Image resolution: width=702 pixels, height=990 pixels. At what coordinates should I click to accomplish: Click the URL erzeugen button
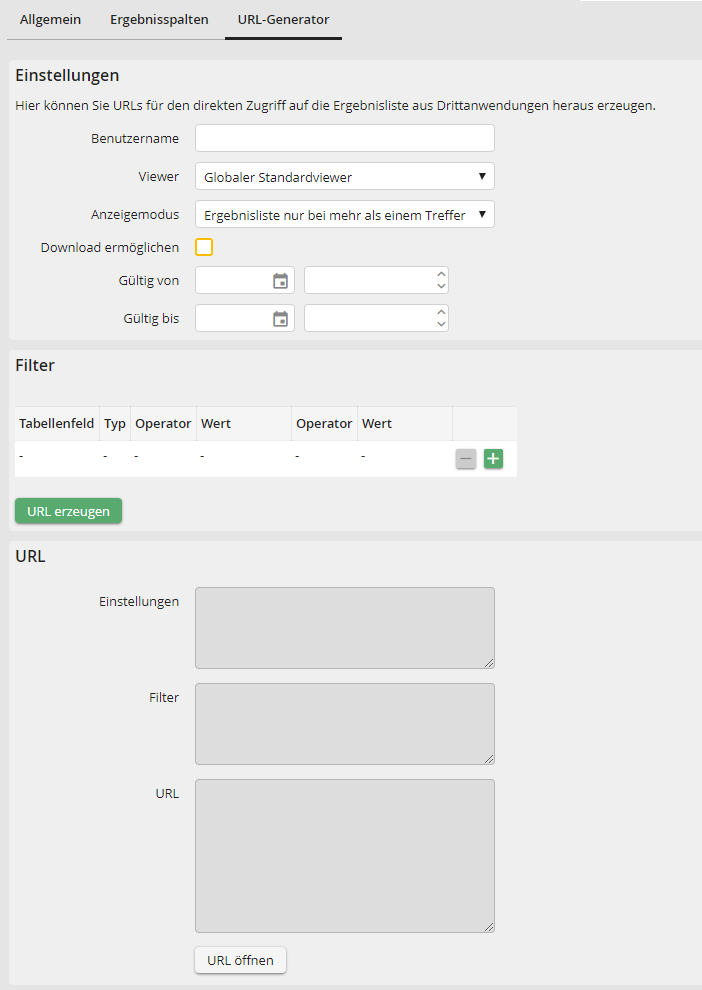pyautogui.click(x=68, y=510)
